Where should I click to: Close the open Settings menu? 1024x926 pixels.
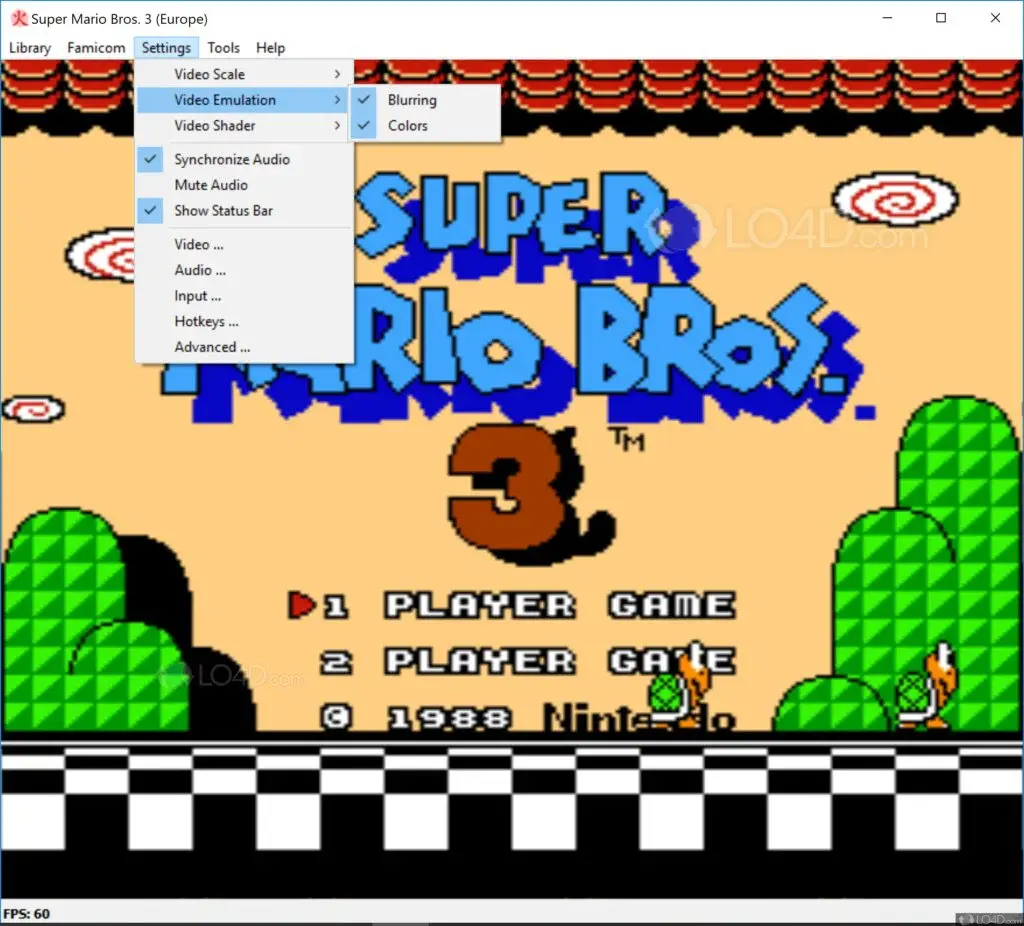(166, 48)
